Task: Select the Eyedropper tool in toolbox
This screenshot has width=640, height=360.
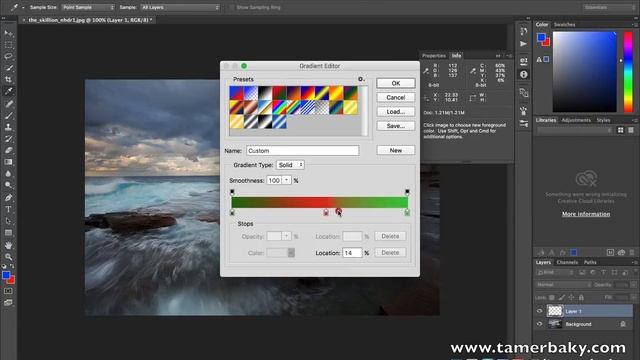Action: pos(9,91)
